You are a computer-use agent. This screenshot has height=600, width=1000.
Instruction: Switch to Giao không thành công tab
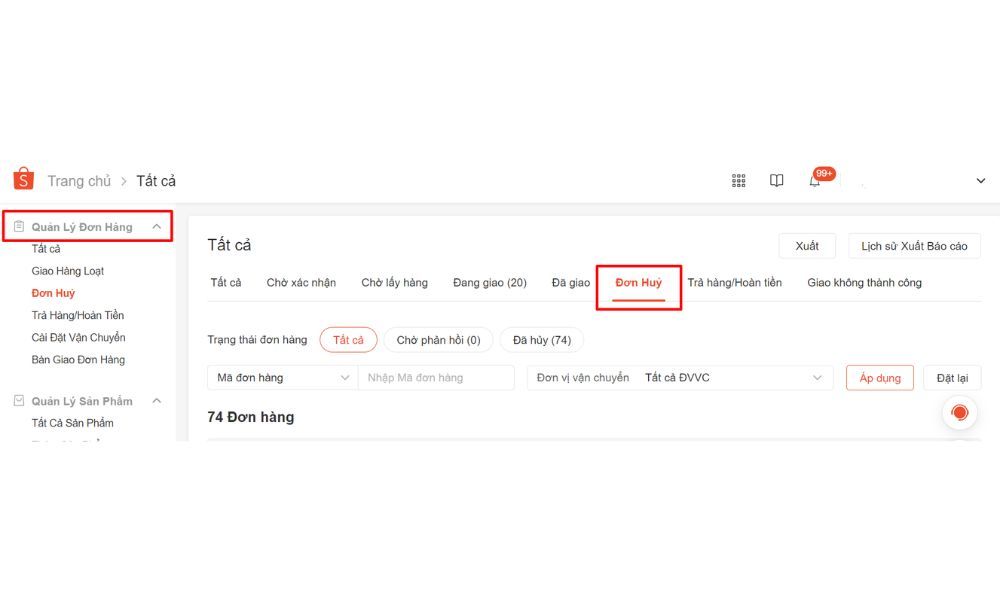pos(864,282)
